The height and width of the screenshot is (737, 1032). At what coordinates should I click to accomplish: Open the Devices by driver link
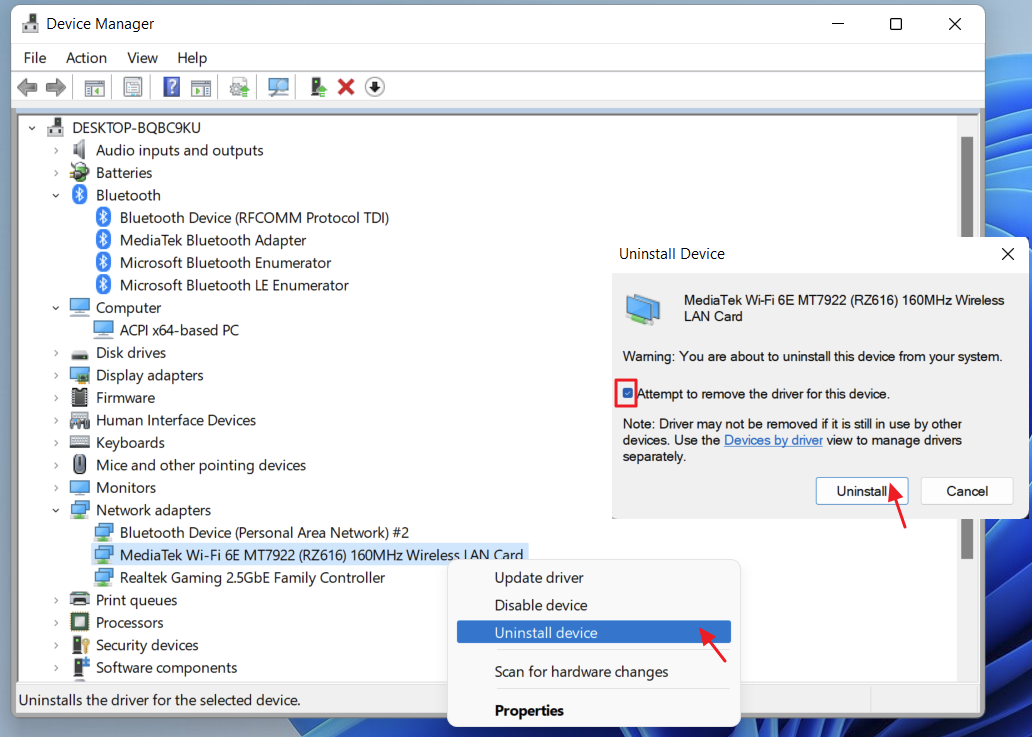[x=773, y=440]
